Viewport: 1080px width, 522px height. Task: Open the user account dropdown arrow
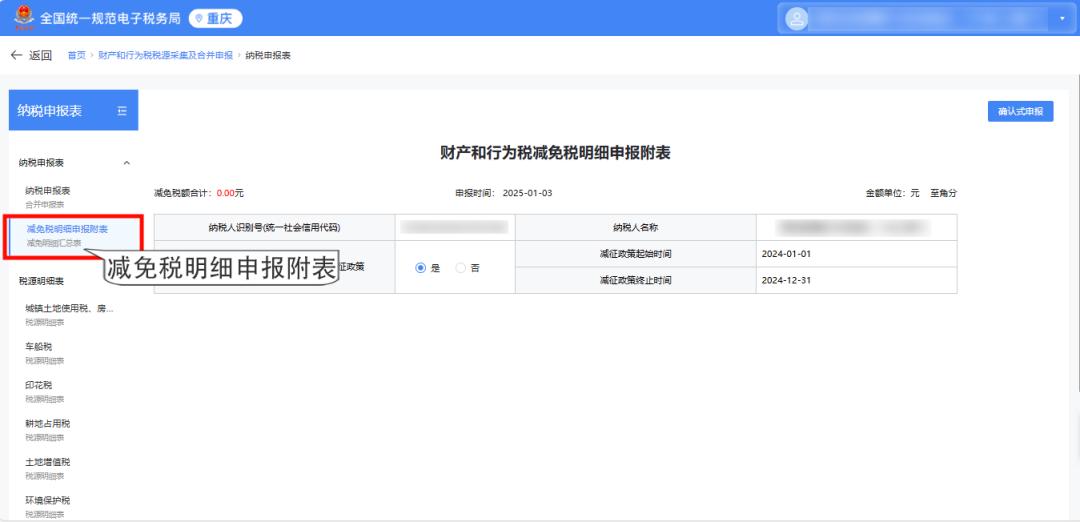point(1062,19)
